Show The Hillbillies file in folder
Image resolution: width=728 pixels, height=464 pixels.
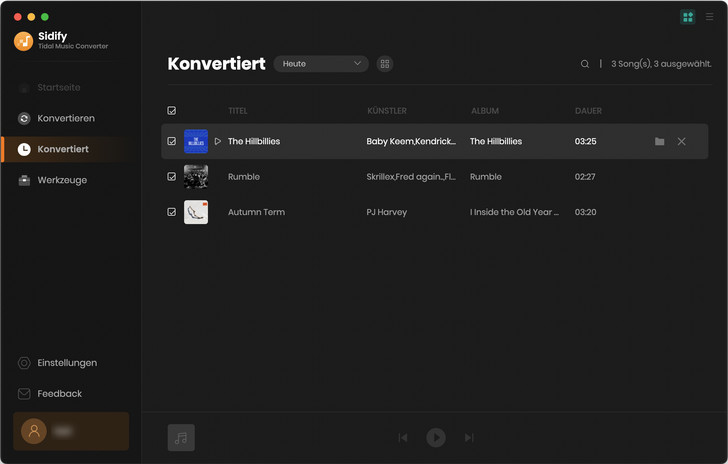(659, 141)
